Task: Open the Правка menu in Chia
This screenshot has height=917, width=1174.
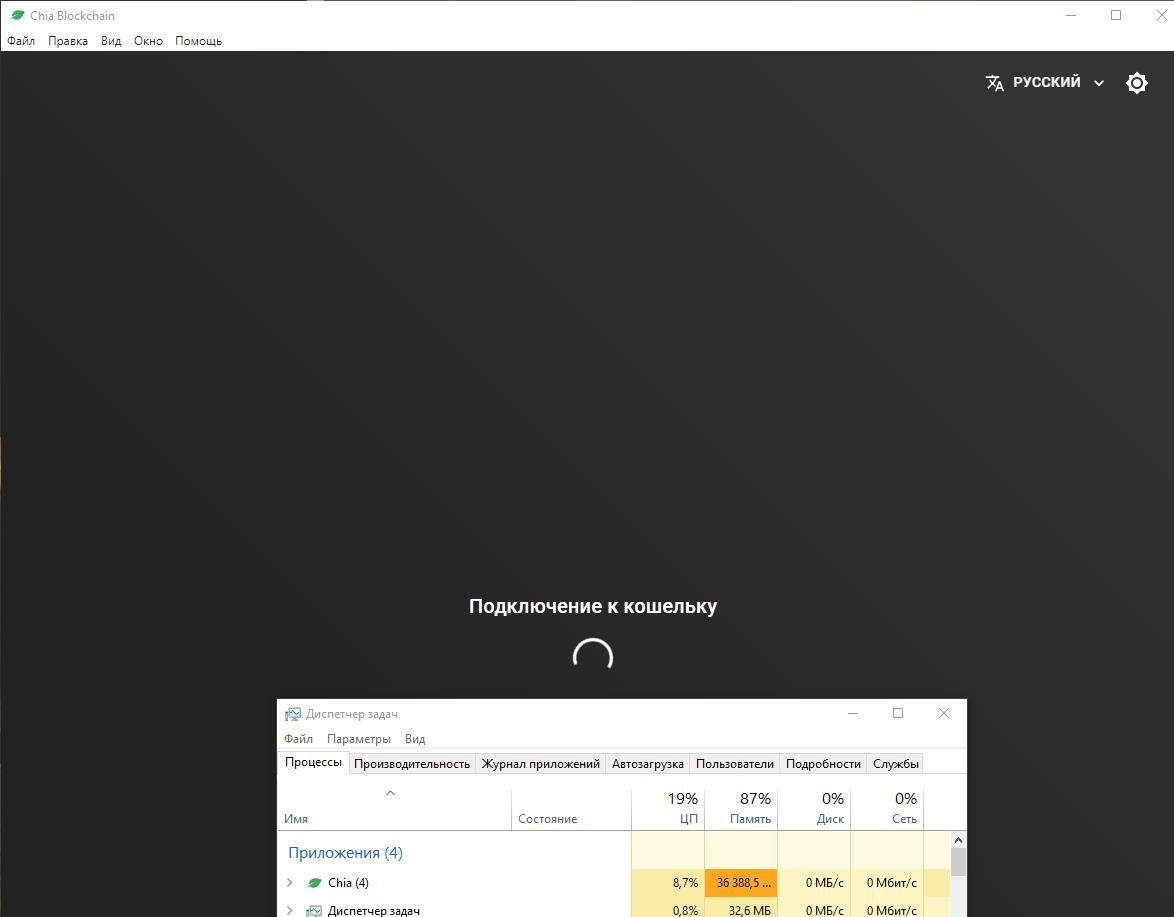Action: (x=67, y=40)
